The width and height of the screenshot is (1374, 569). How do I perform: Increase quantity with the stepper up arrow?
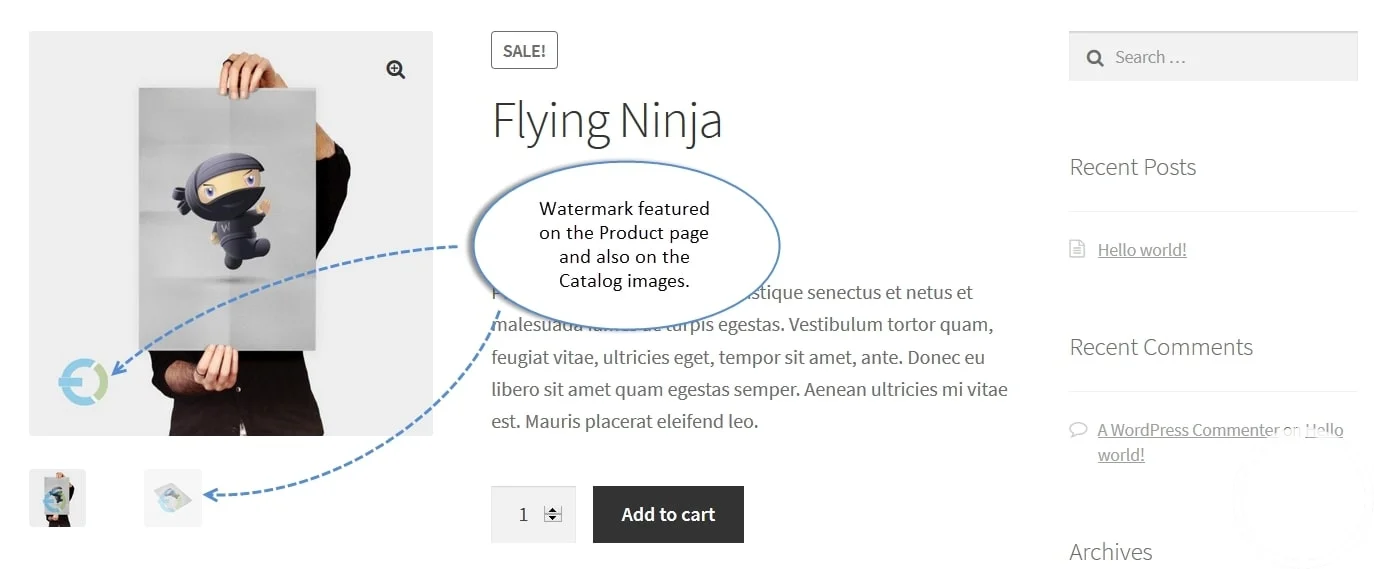pyautogui.click(x=553, y=509)
